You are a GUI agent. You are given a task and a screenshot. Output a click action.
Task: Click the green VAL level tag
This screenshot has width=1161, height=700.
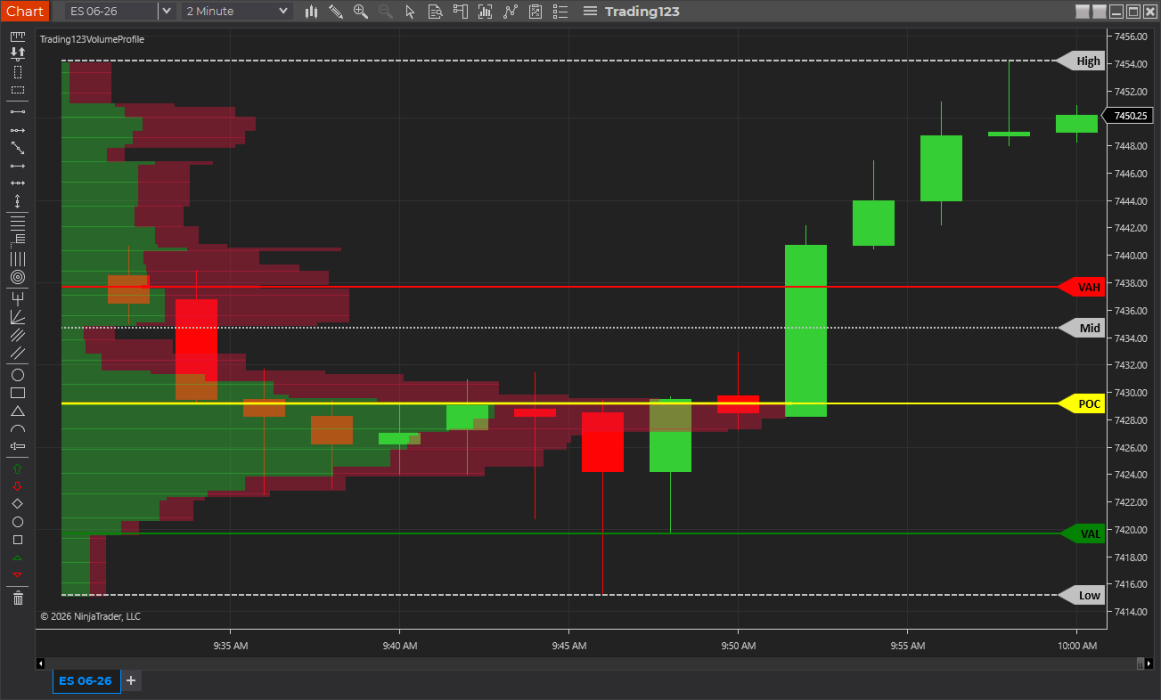coord(1082,533)
